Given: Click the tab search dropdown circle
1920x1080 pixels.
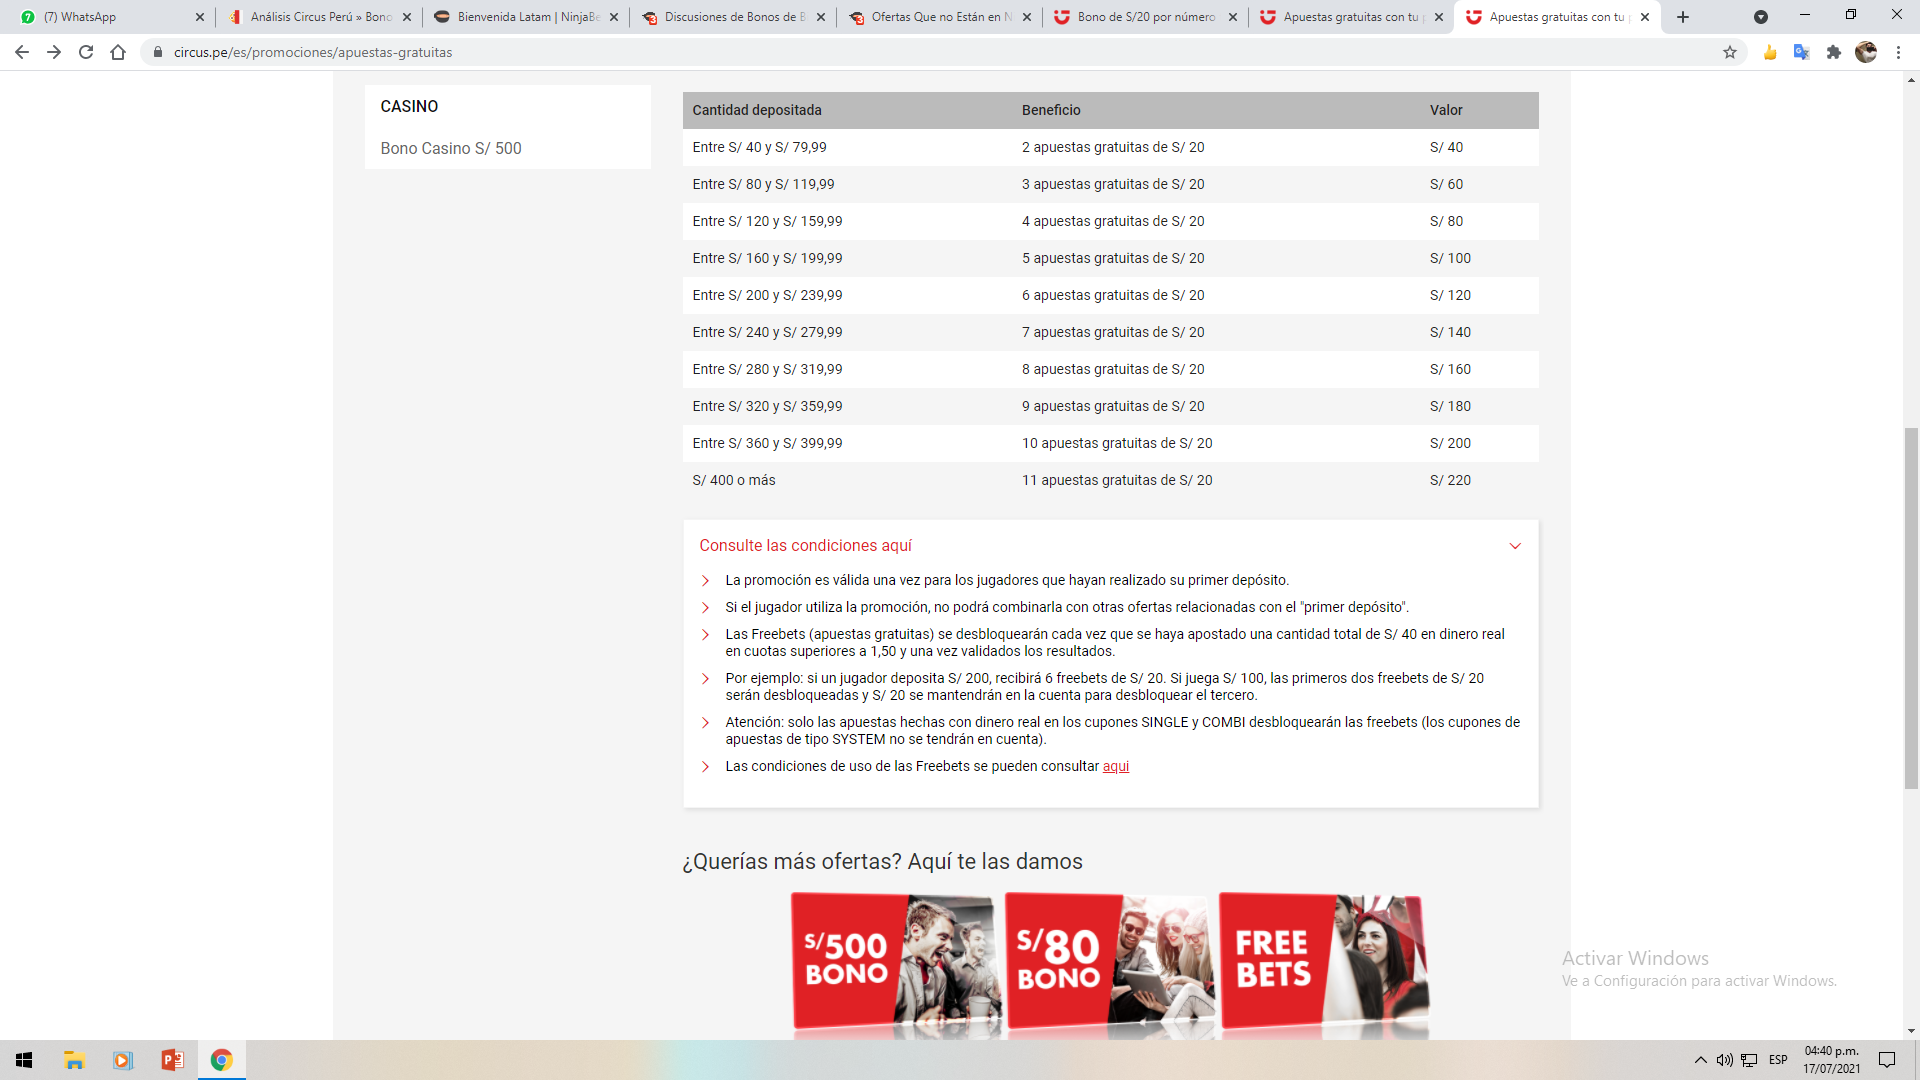Looking at the screenshot, I should point(1761,17).
